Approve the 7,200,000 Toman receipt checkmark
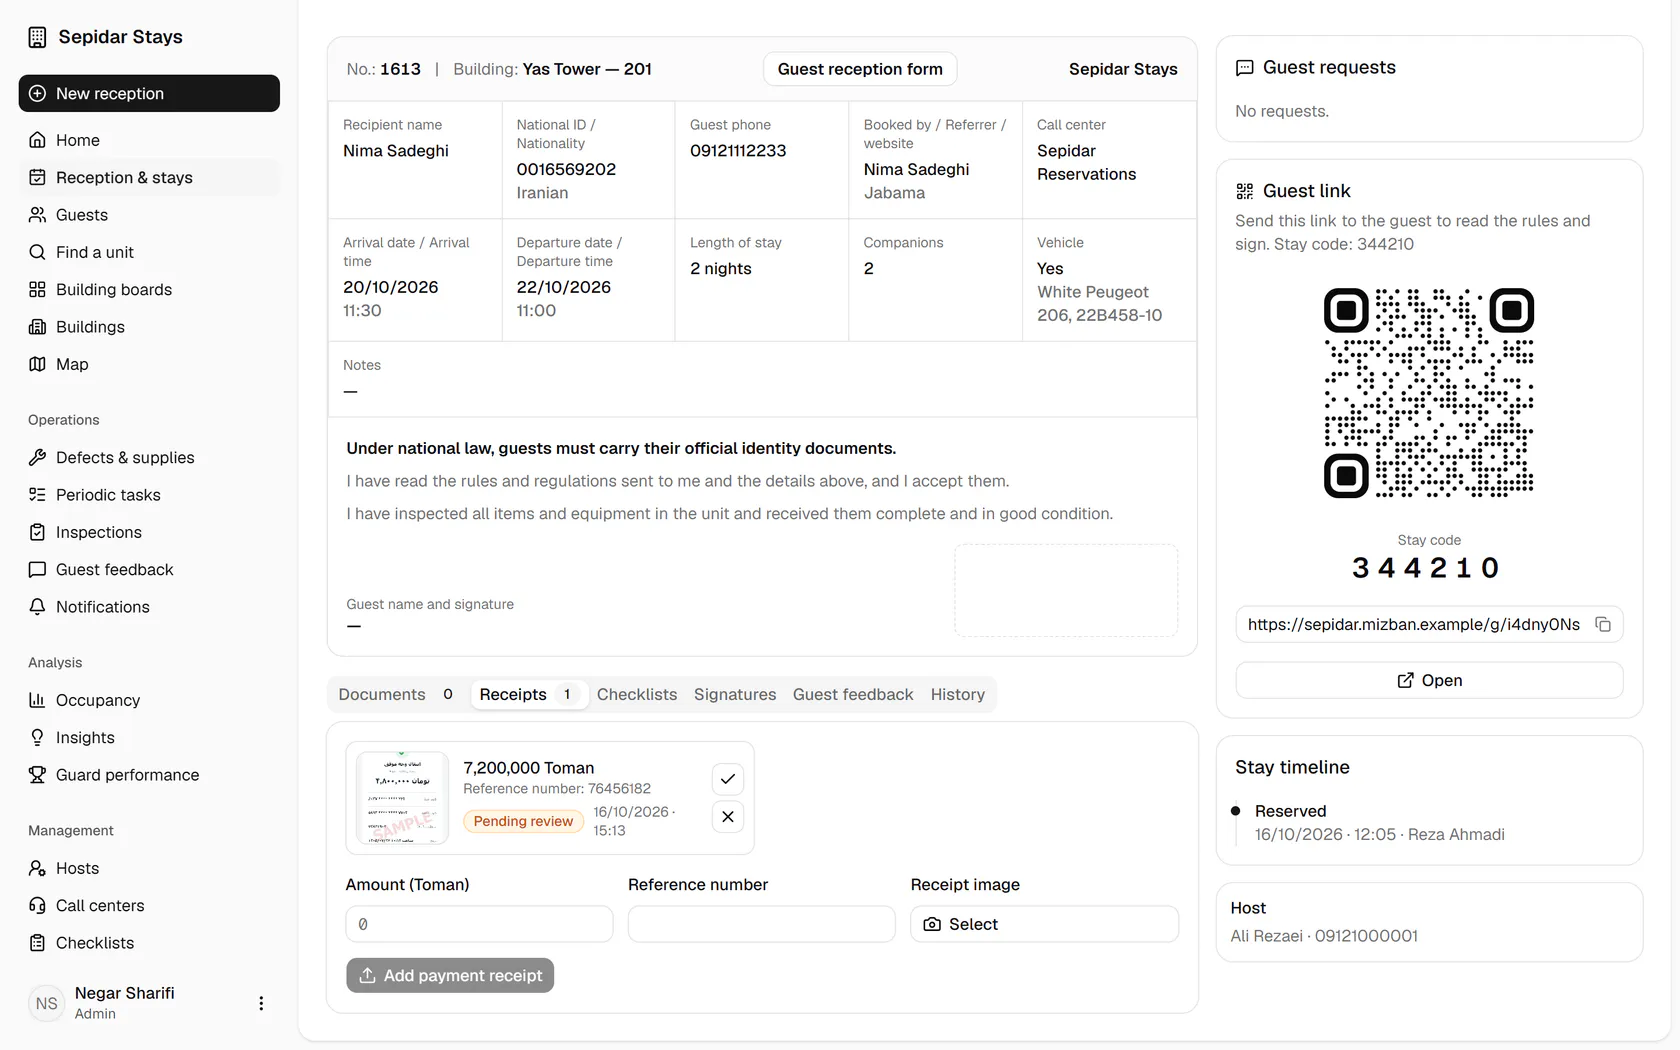 728,779
